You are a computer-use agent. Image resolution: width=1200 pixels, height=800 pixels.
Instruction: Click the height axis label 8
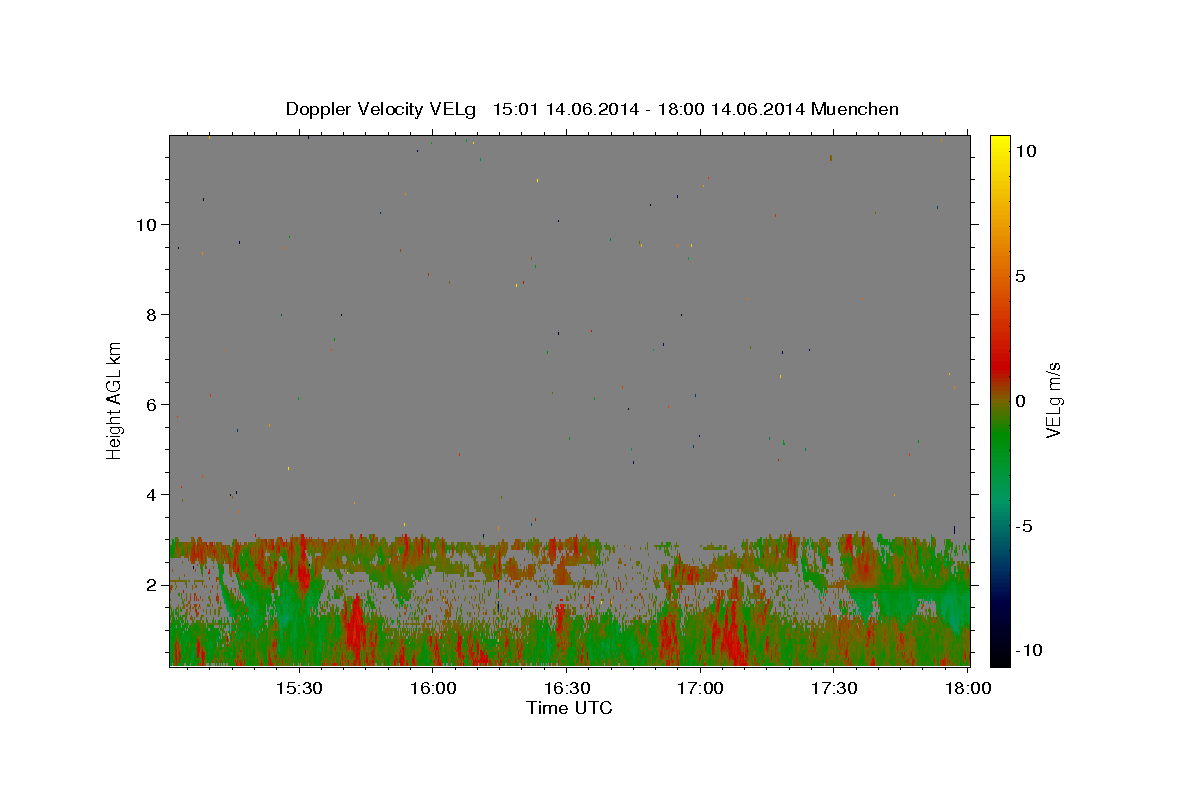tap(151, 315)
